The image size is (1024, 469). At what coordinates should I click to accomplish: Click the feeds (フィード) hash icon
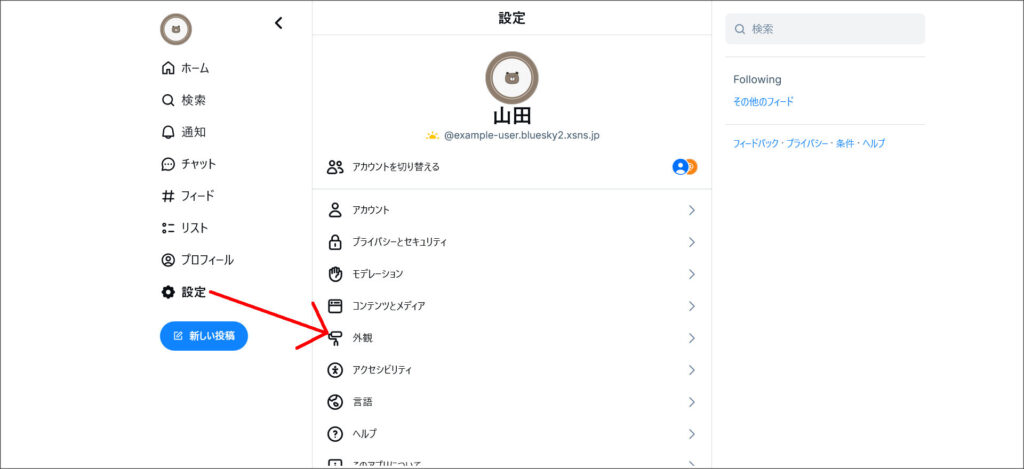point(168,196)
